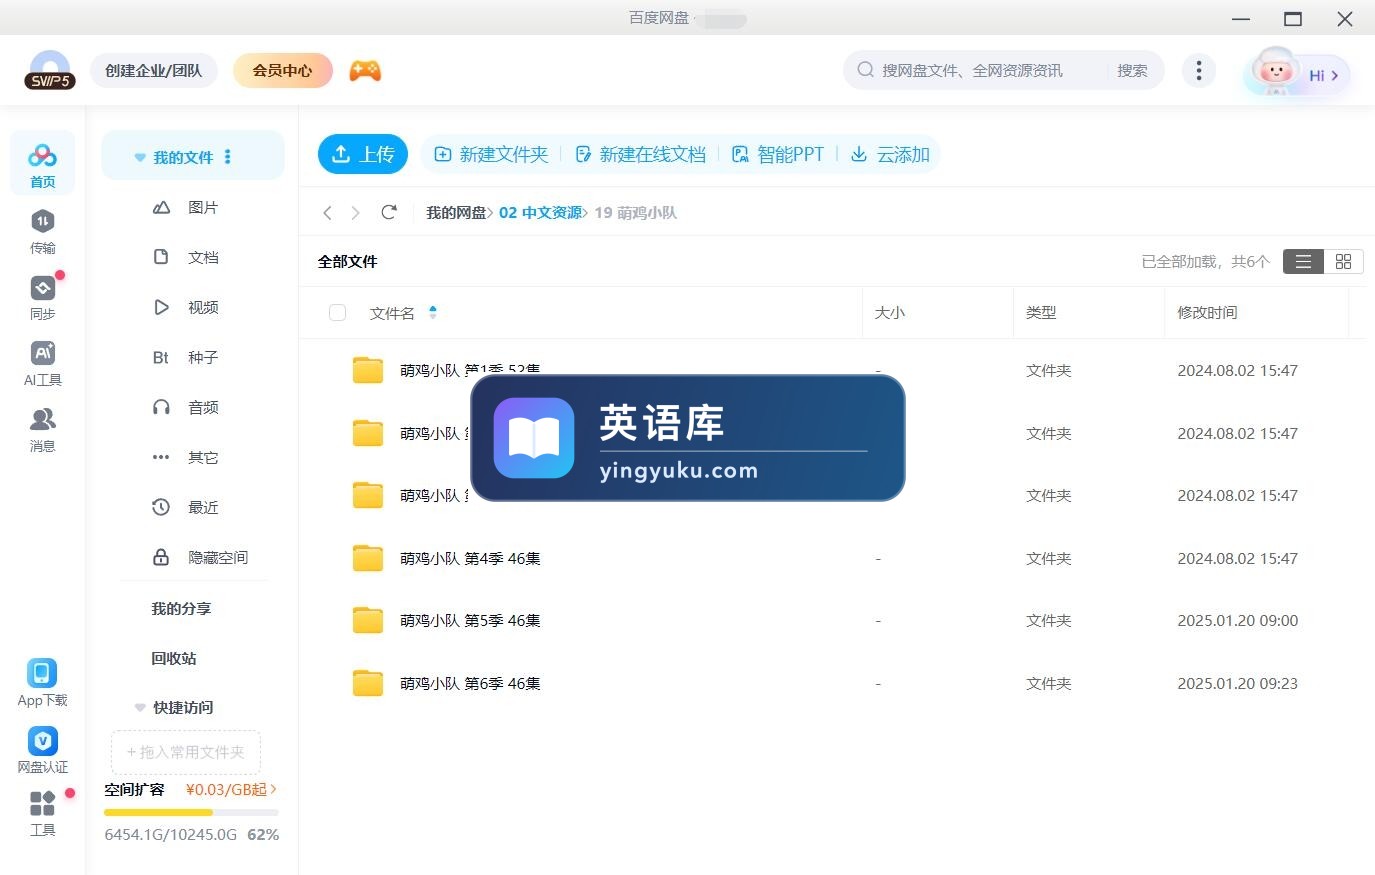Go back with the left arrow
Viewport: 1375px width, 875px height.
coord(327,212)
